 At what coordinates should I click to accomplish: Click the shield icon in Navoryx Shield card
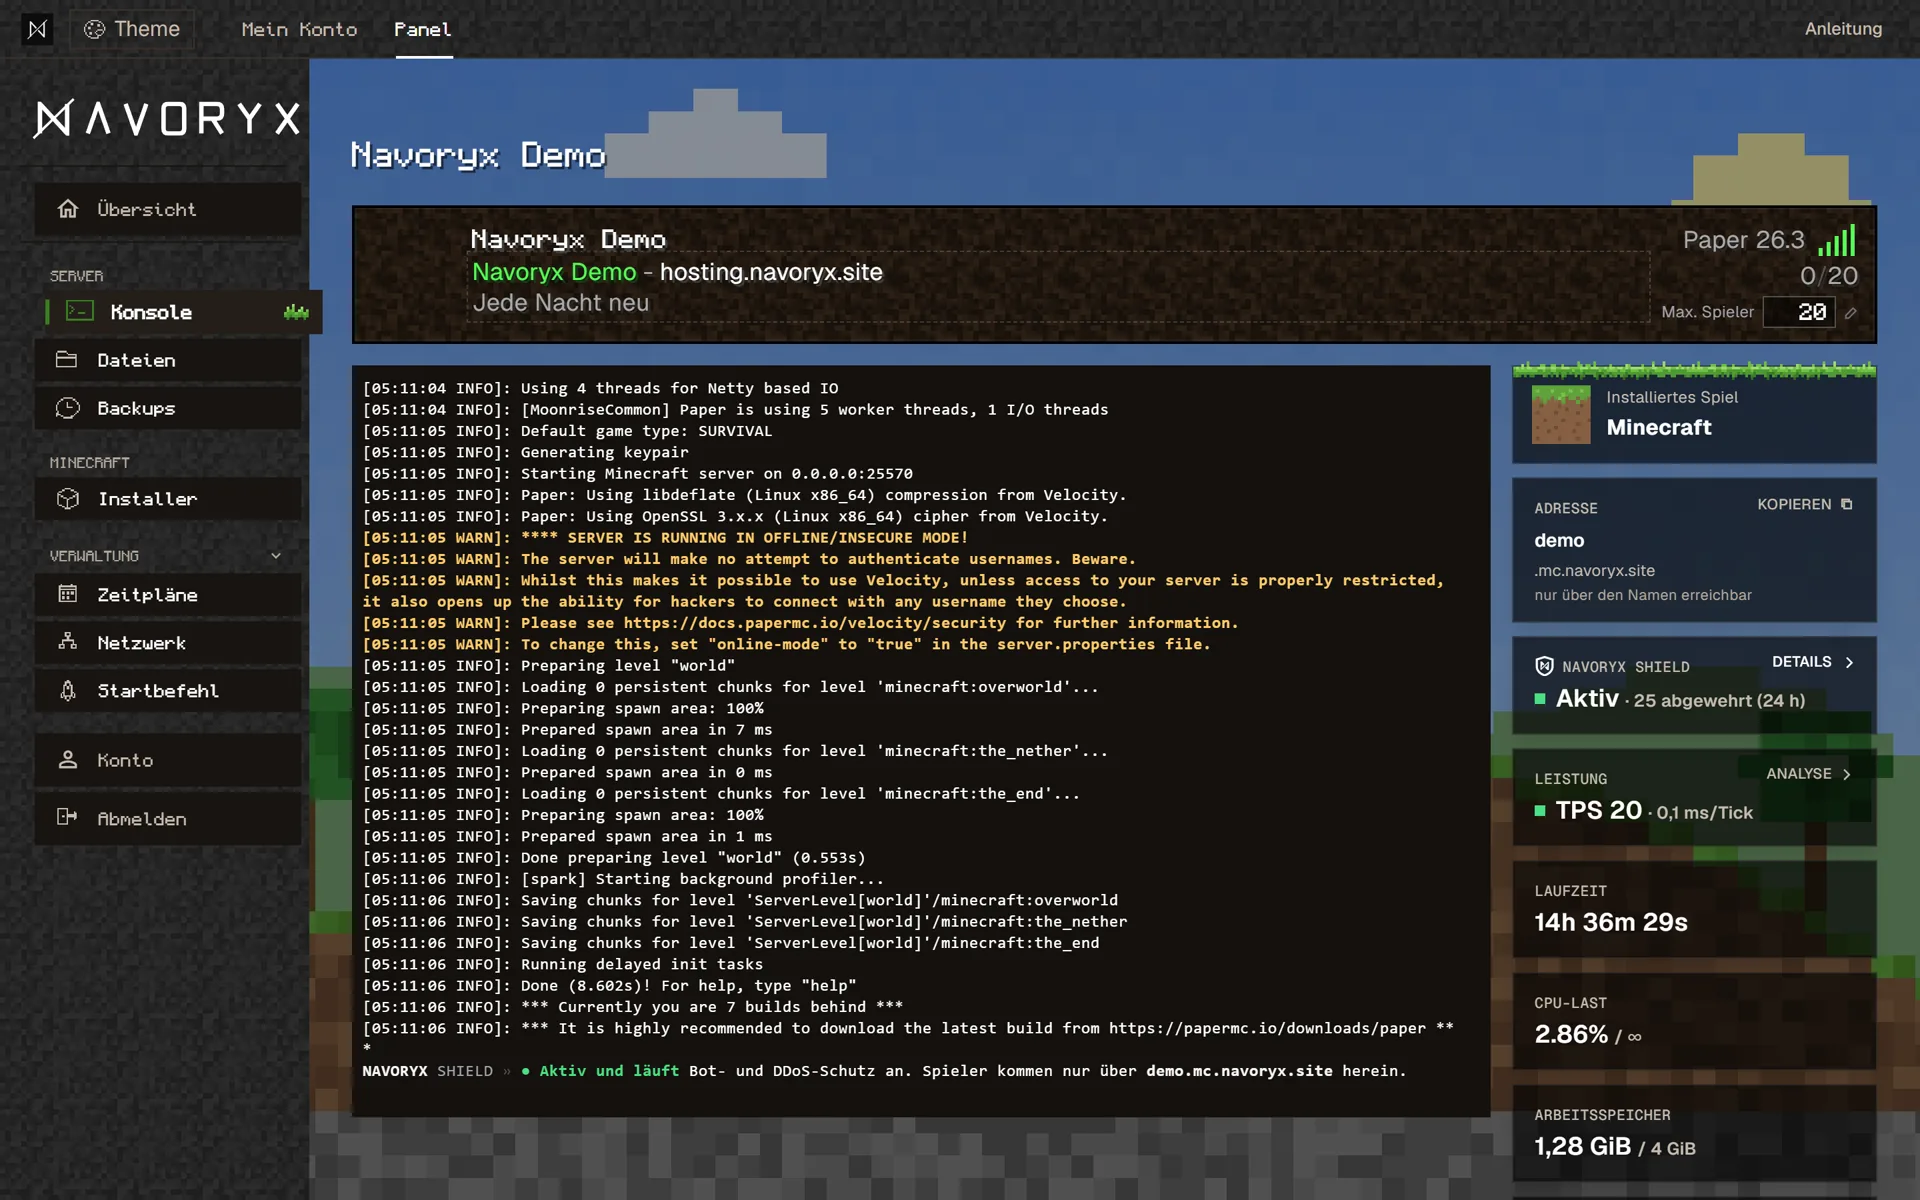pyautogui.click(x=1544, y=666)
